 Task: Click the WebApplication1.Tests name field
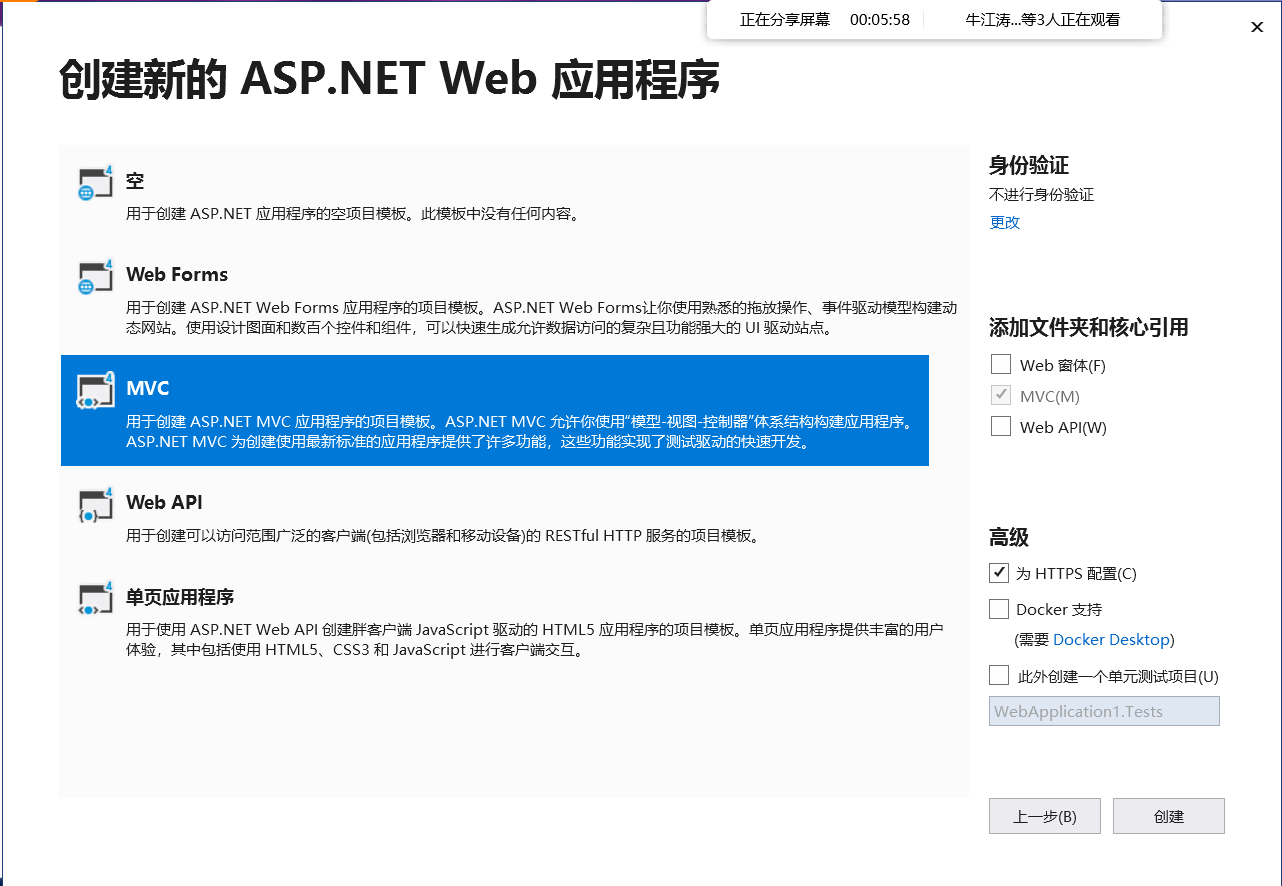tap(1104, 711)
